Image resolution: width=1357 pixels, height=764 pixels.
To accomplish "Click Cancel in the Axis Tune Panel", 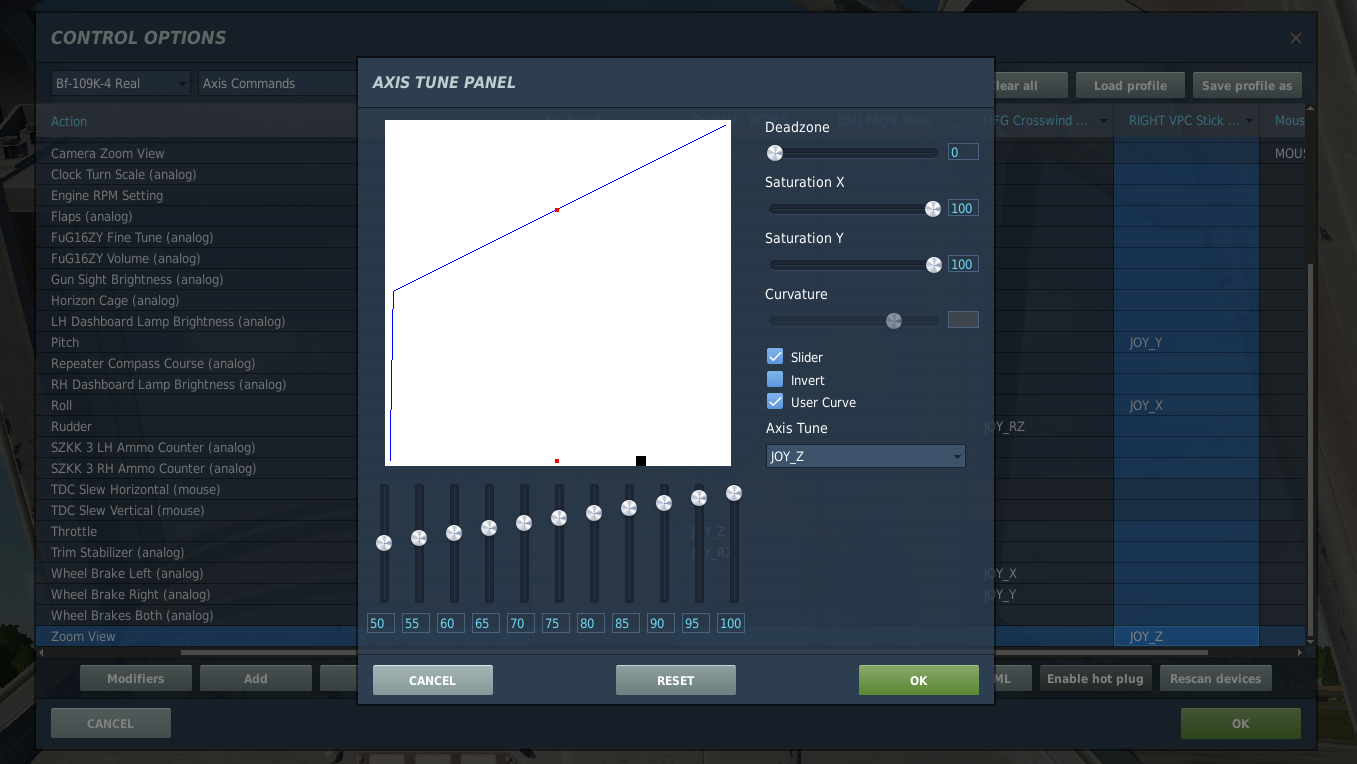I will click(x=433, y=680).
